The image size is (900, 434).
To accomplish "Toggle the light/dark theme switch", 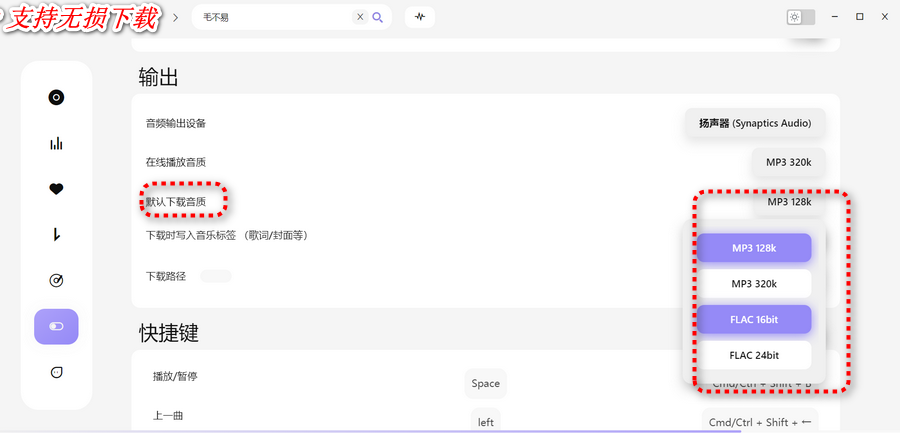I will tap(801, 17).
